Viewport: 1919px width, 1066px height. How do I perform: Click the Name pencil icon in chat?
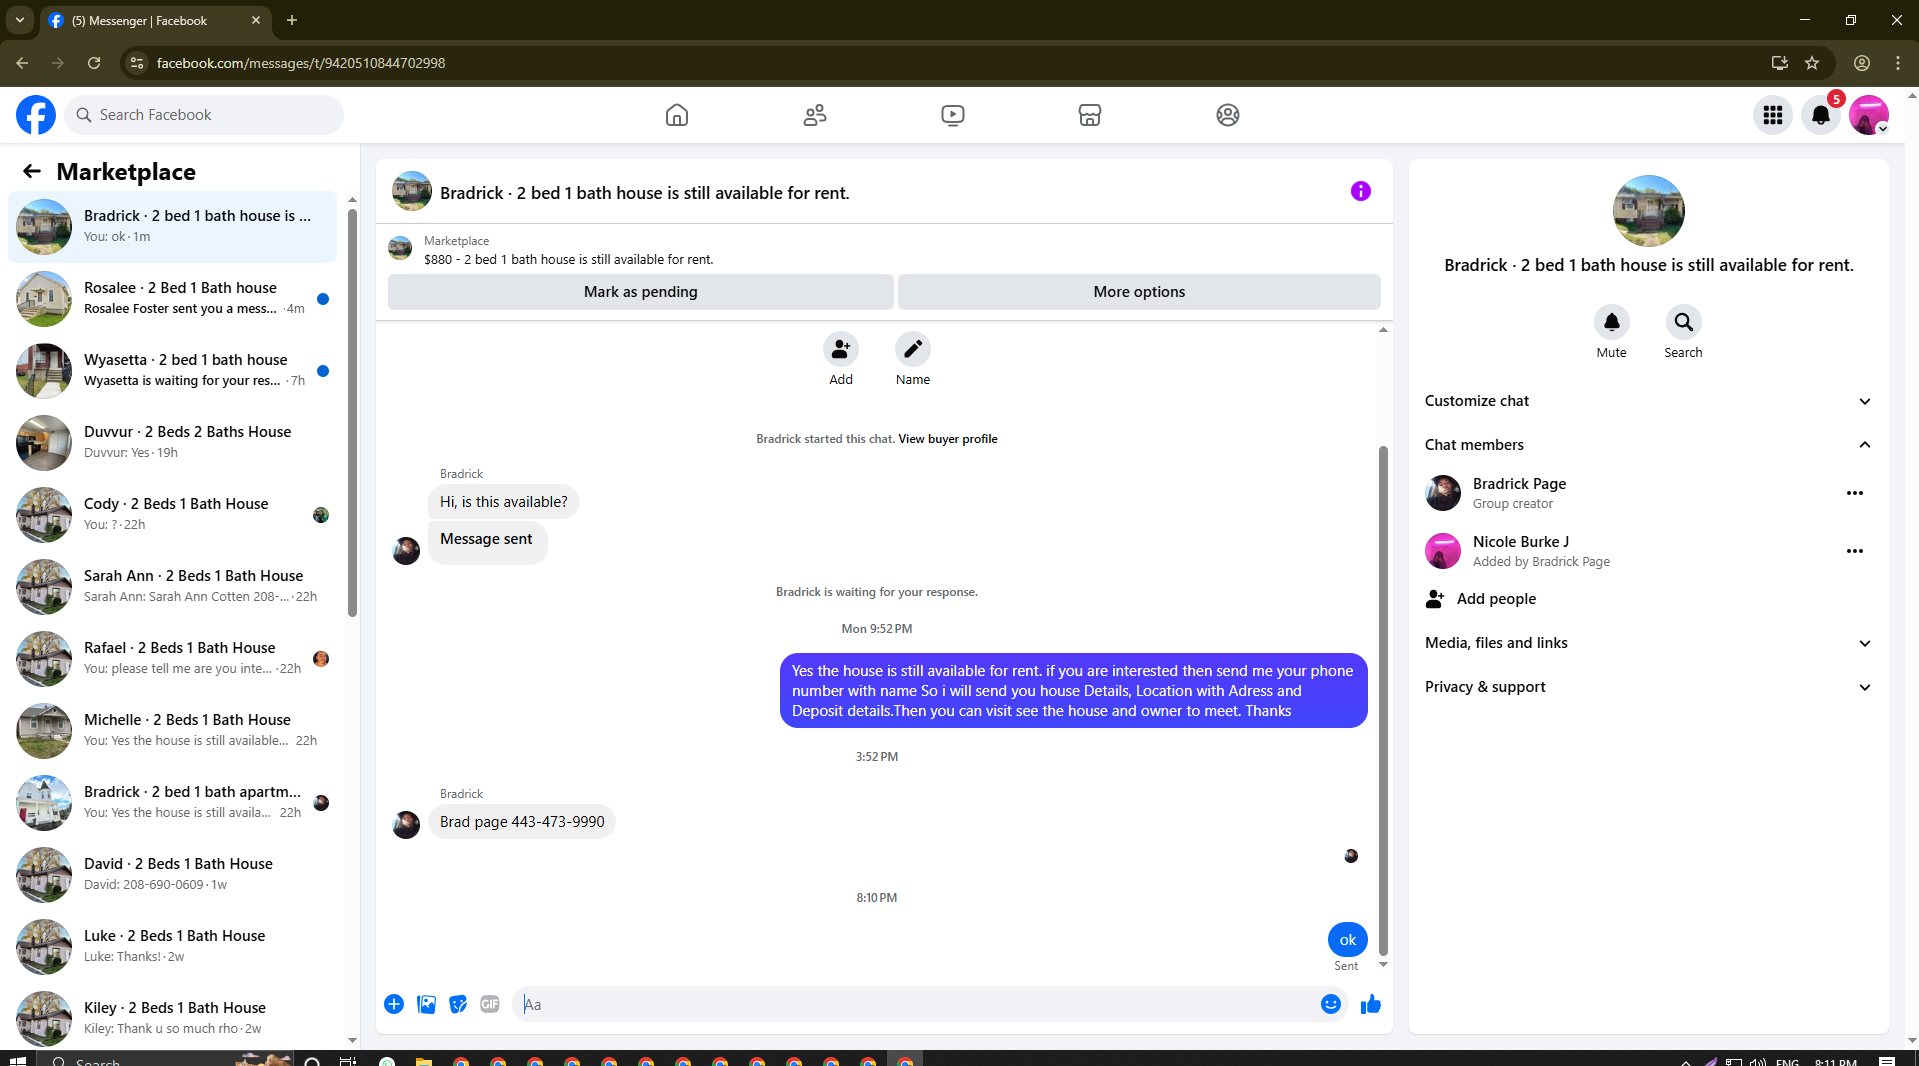point(913,349)
